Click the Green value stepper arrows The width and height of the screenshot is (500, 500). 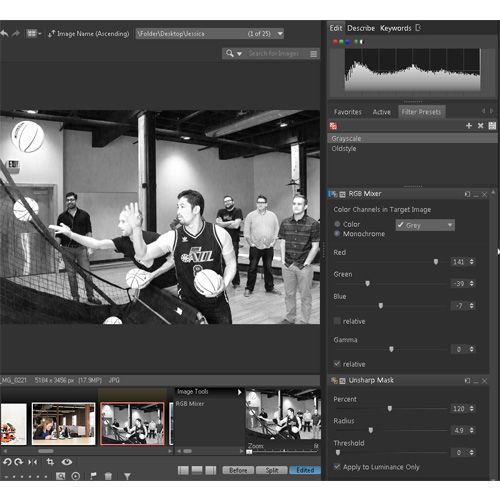point(472,284)
